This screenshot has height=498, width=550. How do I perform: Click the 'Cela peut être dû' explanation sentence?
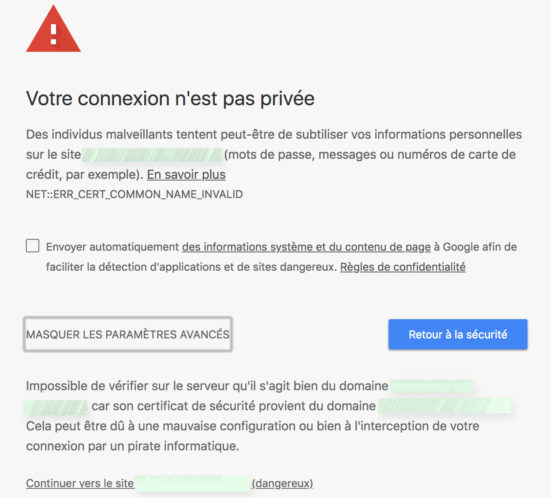(253, 436)
